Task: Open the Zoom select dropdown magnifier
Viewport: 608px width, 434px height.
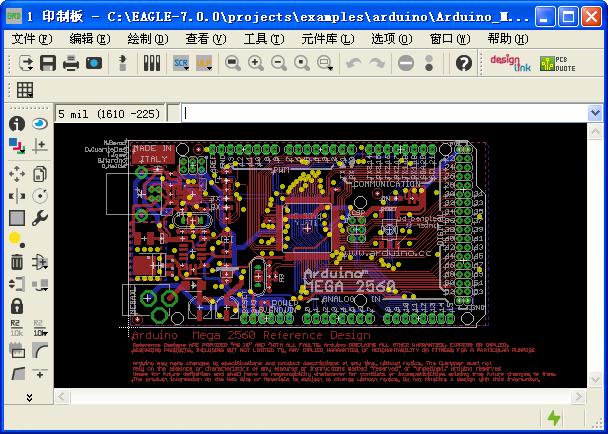Action: 323,63
